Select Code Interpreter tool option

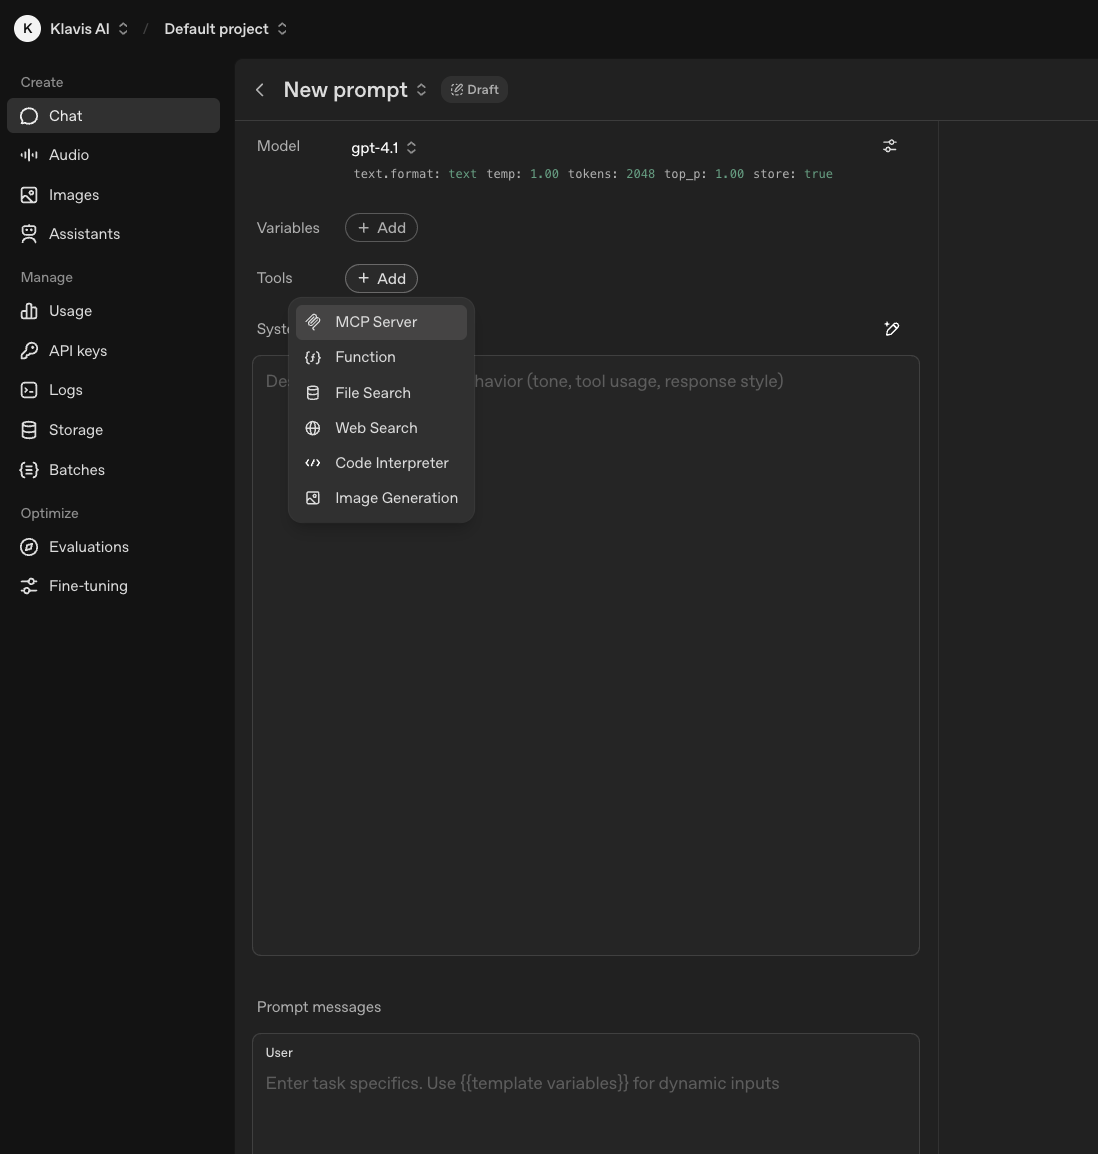tap(381, 463)
